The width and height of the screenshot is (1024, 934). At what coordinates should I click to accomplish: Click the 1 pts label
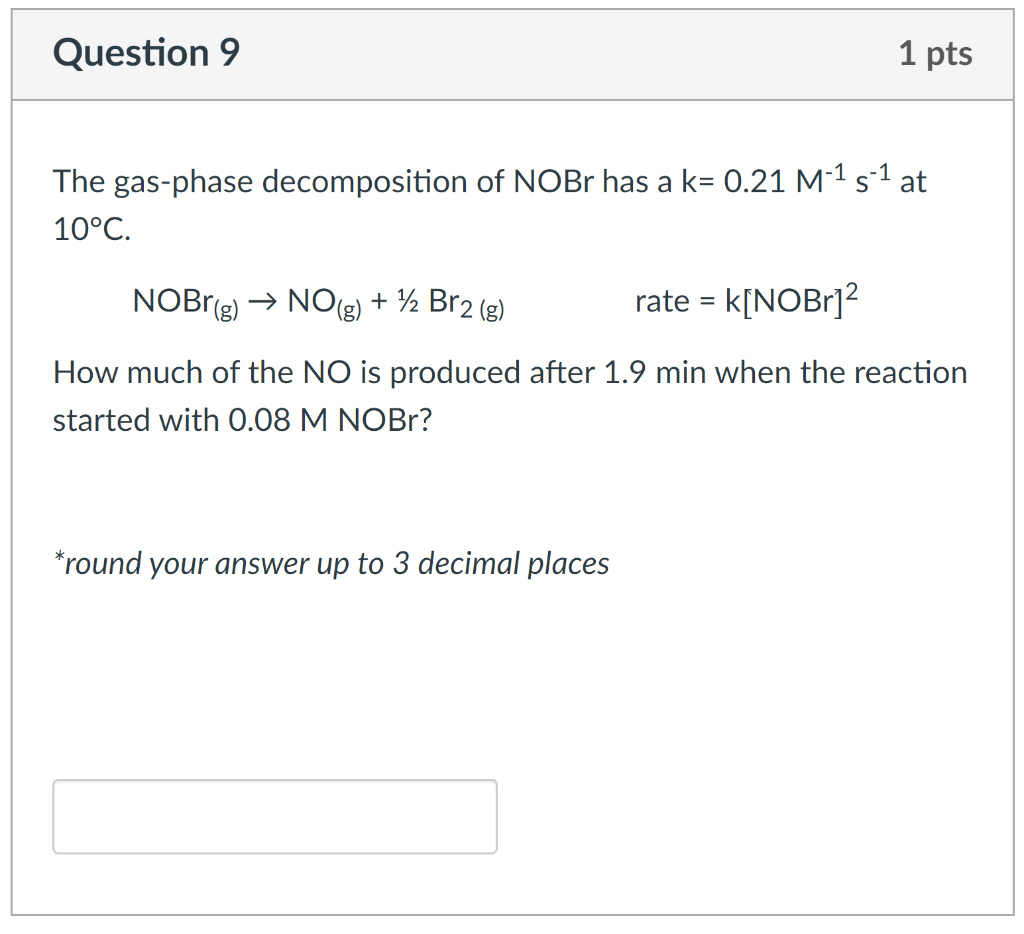(x=936, y=55)
